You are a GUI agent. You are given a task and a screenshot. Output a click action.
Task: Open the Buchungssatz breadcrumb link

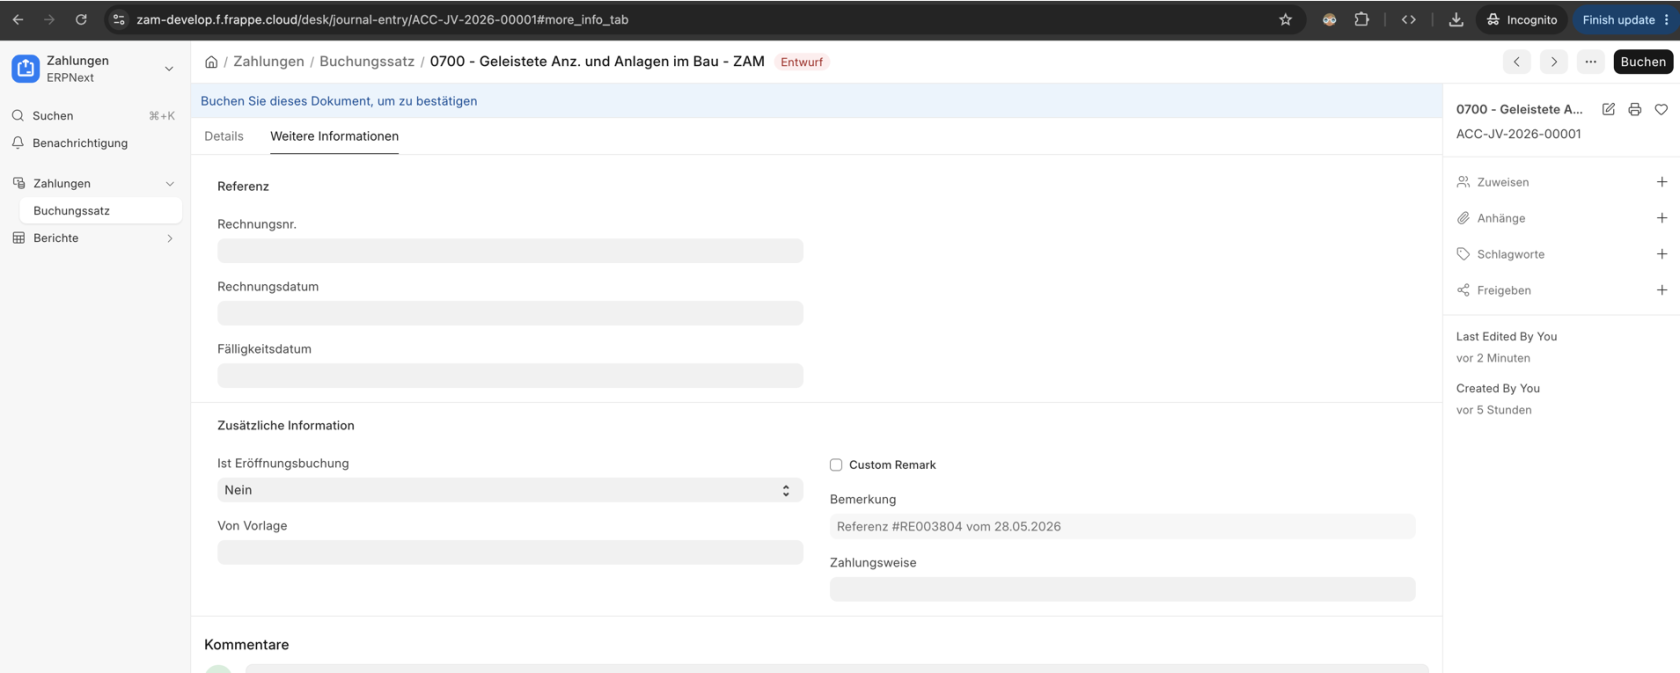click(367, 61)
